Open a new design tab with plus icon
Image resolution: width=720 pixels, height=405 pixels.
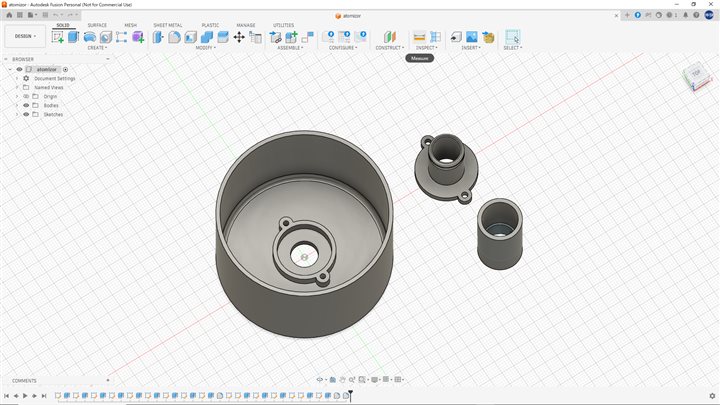pos(627,15)
